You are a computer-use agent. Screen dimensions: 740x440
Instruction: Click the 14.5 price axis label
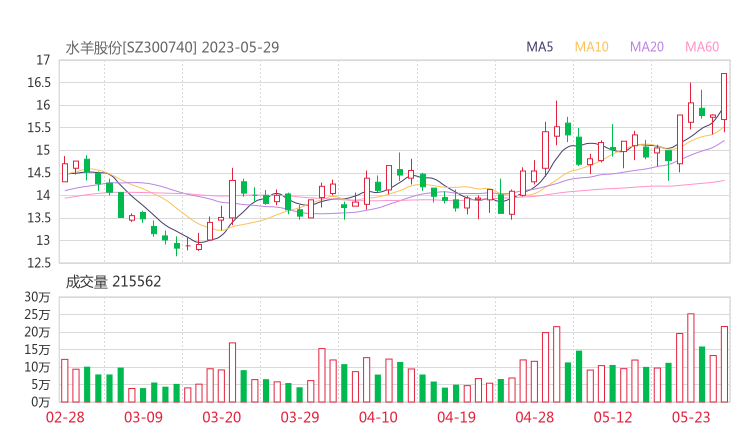pos(39,173)
